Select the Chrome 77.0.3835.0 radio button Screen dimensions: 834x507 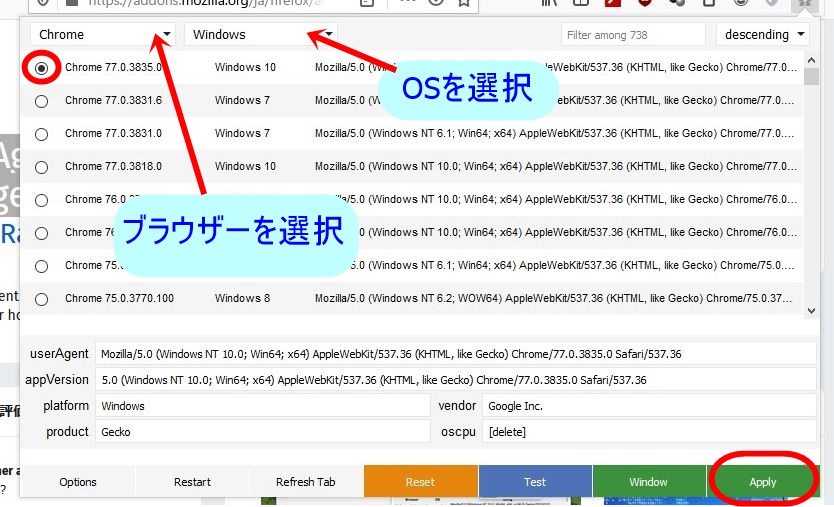(41, 68)
